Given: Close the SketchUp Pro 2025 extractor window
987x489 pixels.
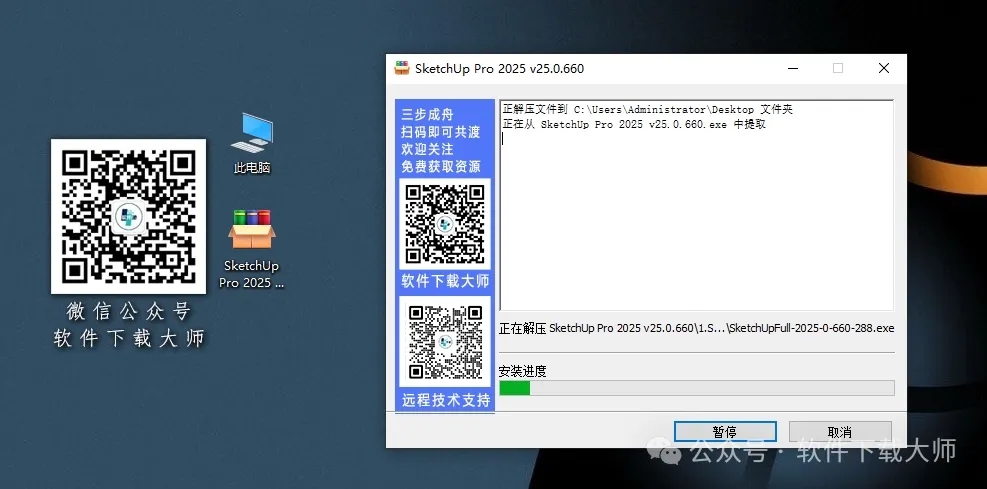Looking at the screenshot, I should point(884,69).
